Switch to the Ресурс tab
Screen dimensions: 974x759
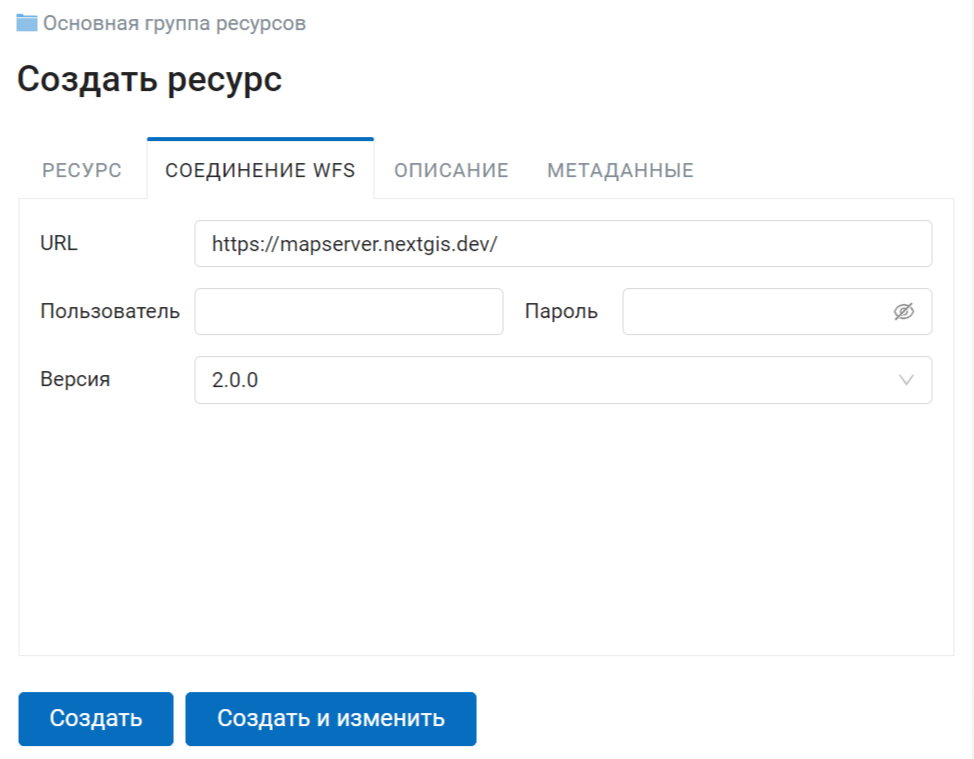point(82,170)
